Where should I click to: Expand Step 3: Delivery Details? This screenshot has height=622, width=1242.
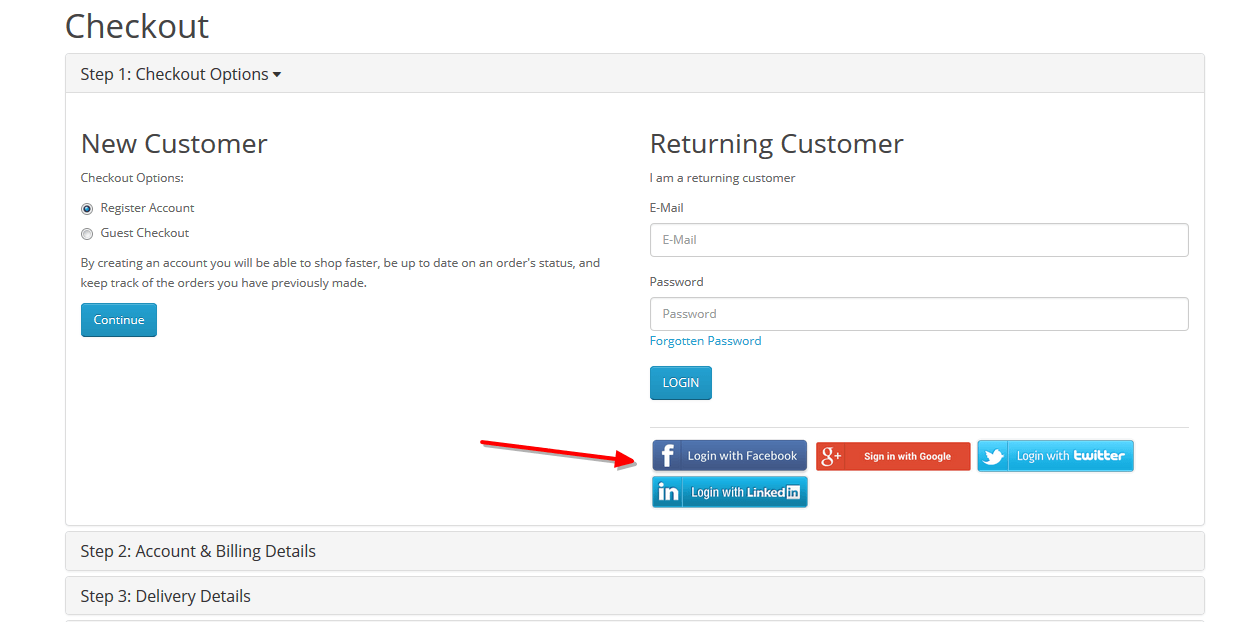point(166,596)
